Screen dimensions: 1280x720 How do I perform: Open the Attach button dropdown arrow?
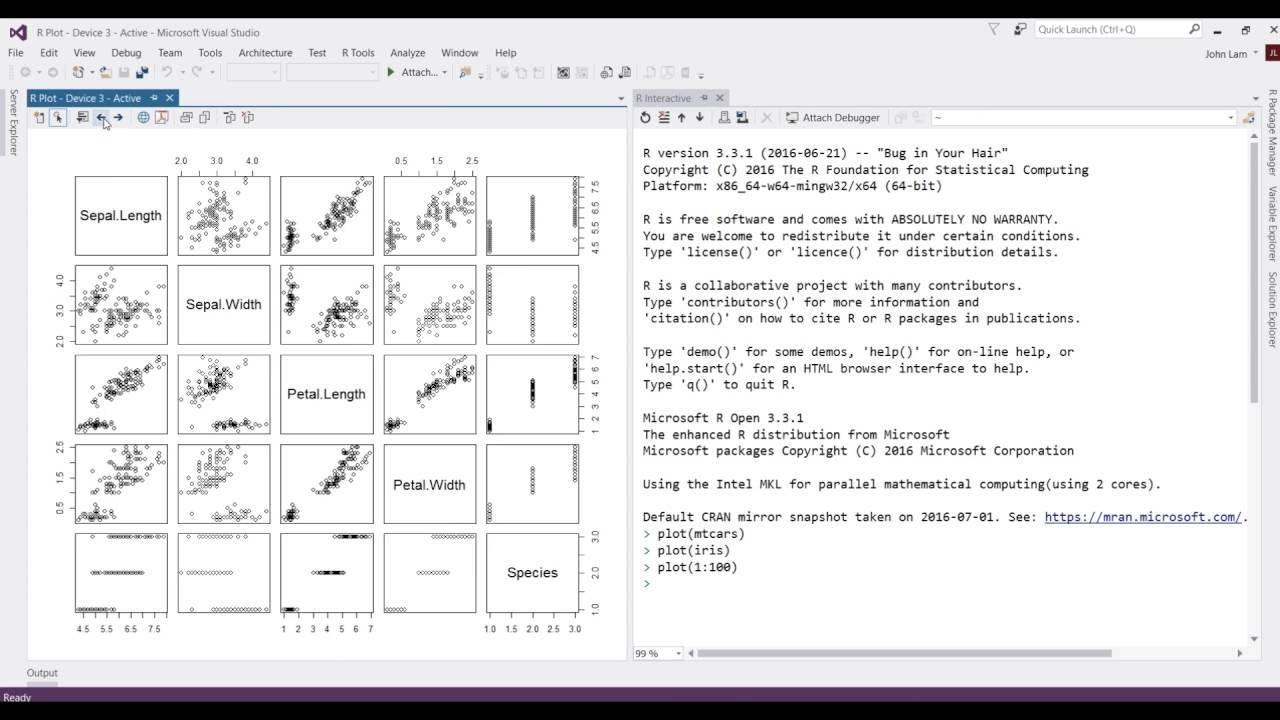tap(444, 72)
